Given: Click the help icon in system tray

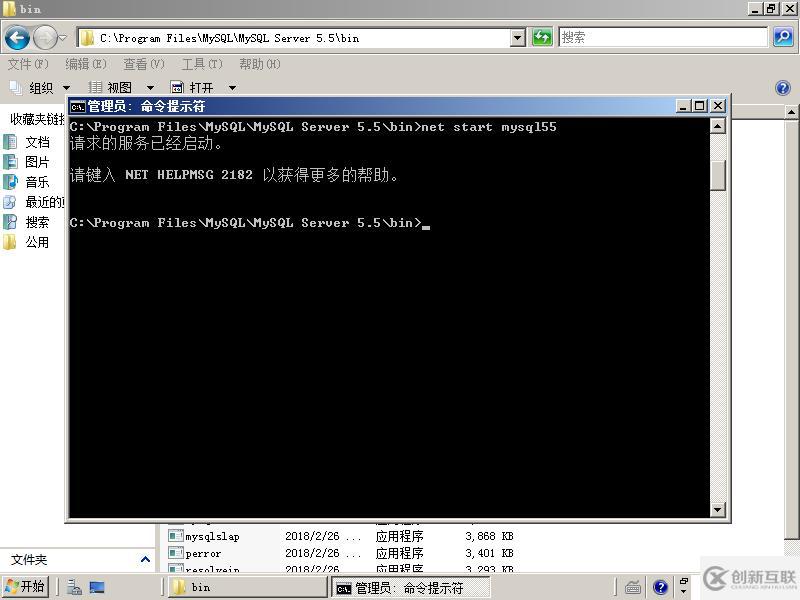Looking at the screenshot, I should pos(660,587).
